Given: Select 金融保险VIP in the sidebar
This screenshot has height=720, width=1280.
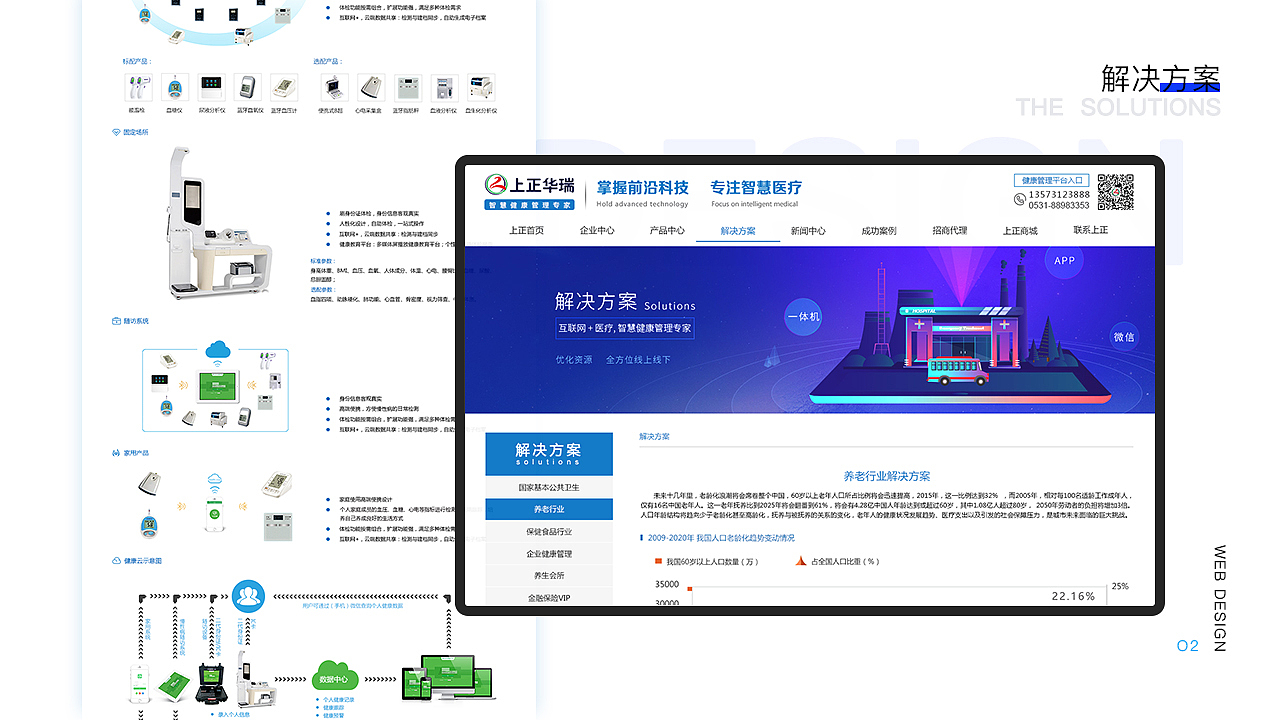Looking at the screenshot, I should tap(549, 597).
